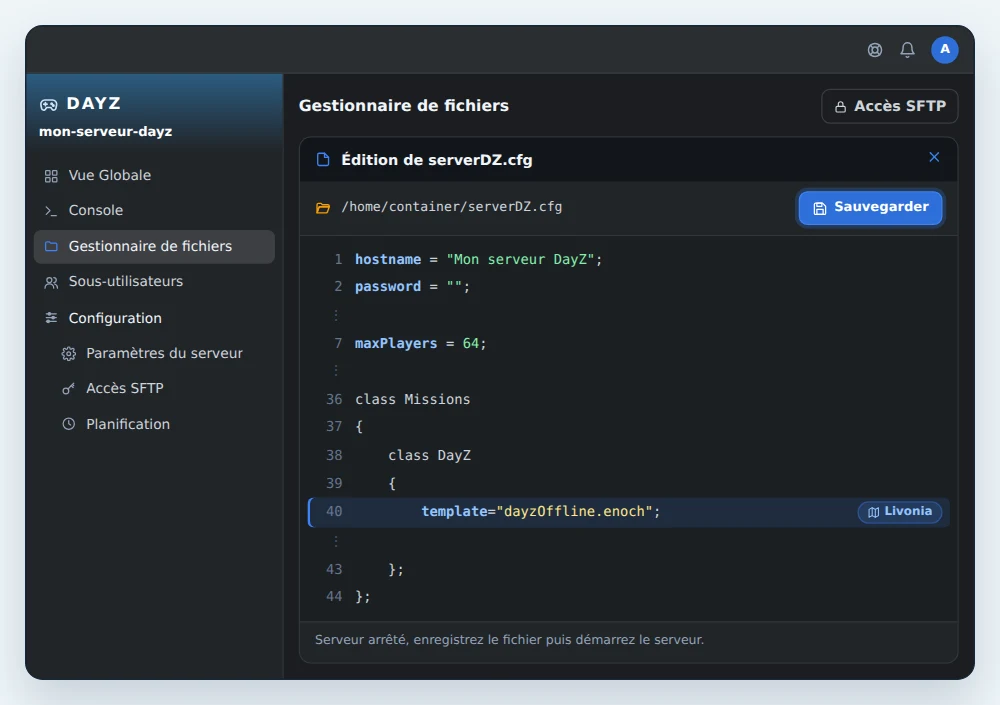The height and width of the screenshot is (705, 1000).
Task: Click the Sous-utilisateurs people icon
Action: (51, 282)
